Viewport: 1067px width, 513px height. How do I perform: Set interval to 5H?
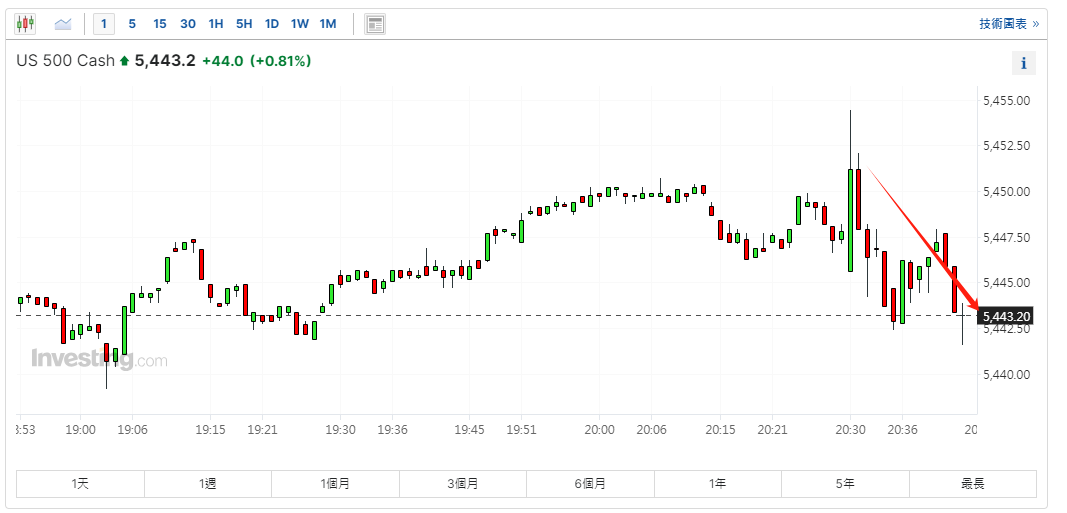pos(244,23)
